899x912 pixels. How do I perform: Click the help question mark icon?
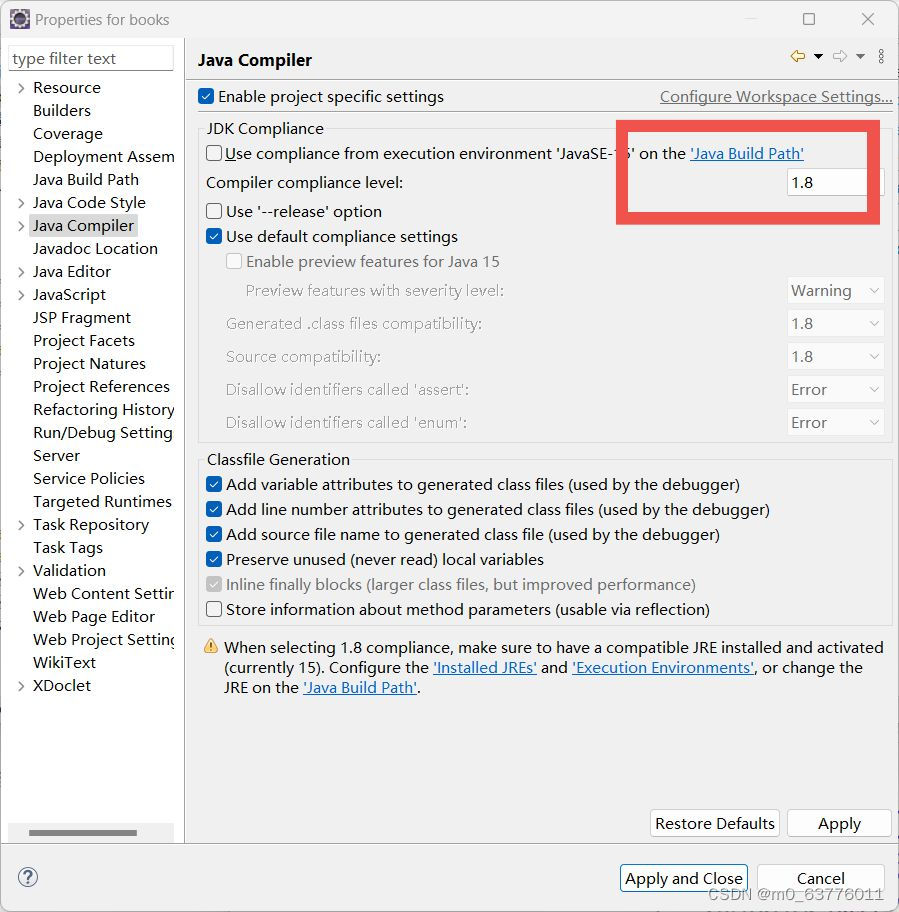28,877
